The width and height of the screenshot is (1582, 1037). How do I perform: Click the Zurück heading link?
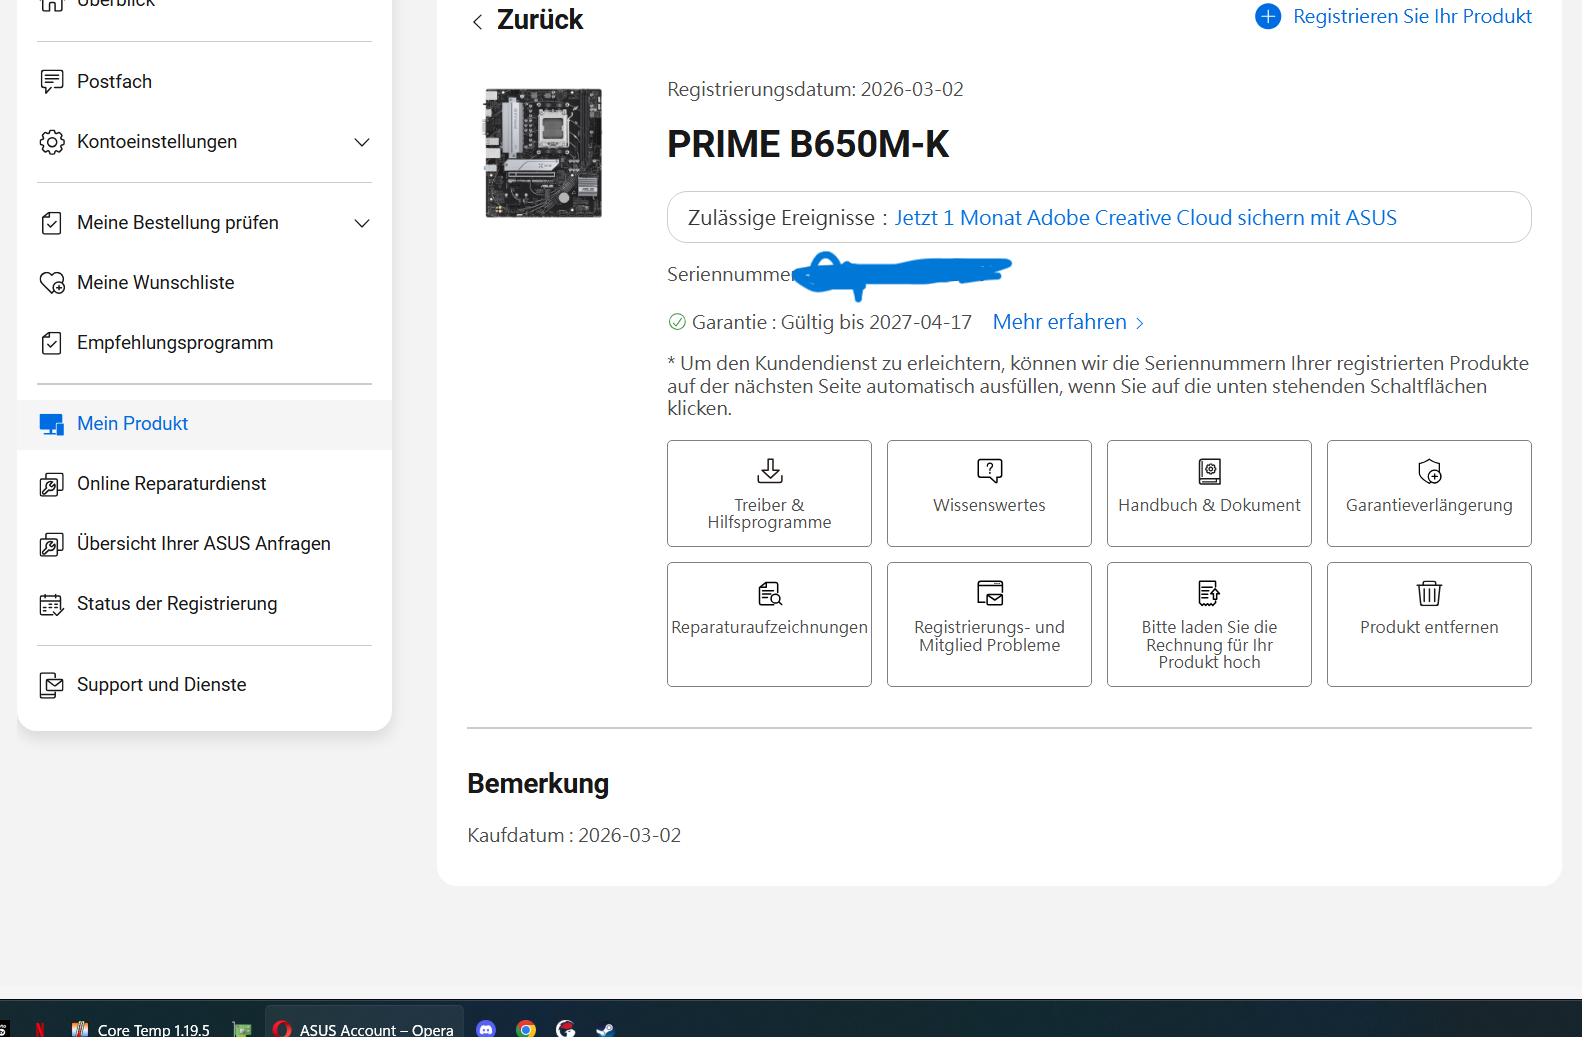coord(540,20)
